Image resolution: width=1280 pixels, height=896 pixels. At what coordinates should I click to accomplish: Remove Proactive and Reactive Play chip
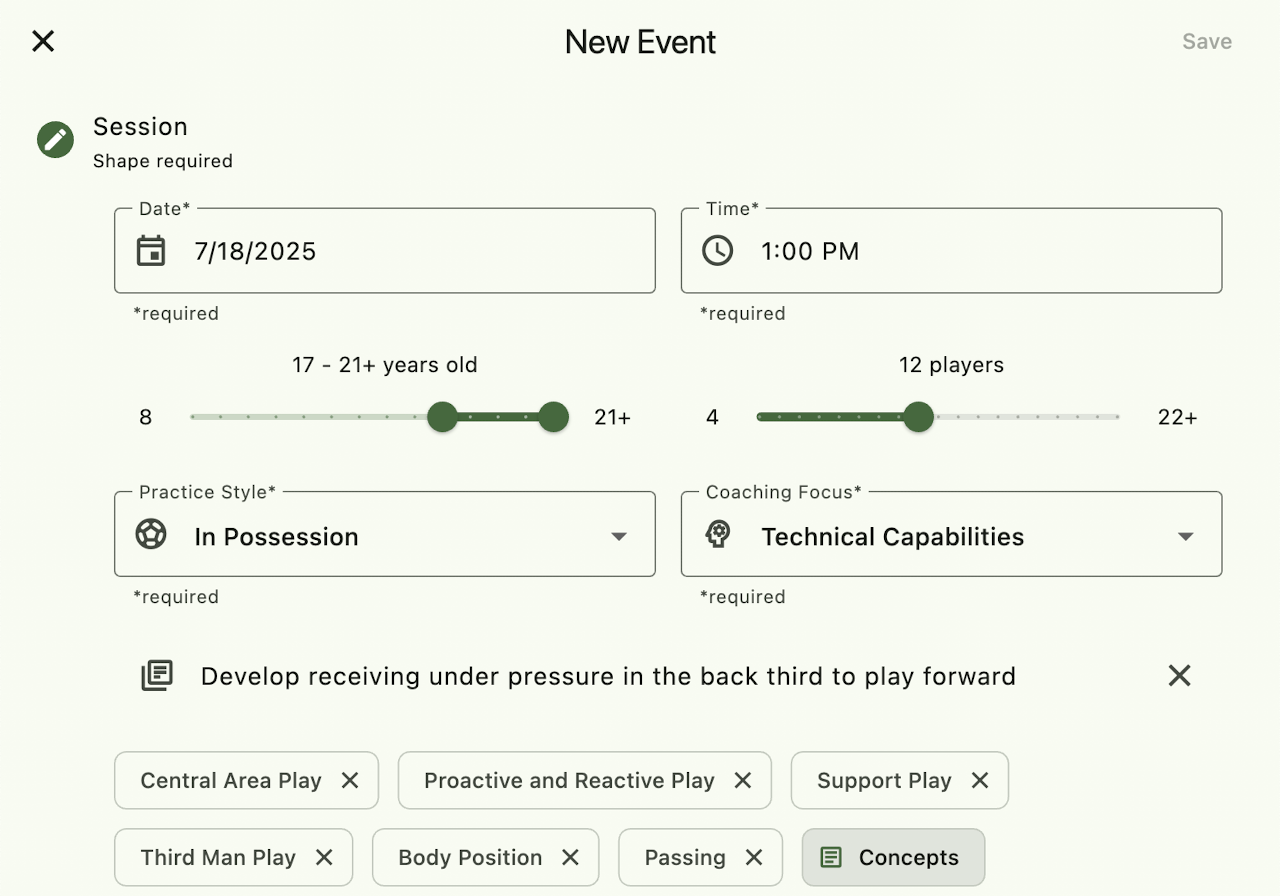click(x=743, y=781)
